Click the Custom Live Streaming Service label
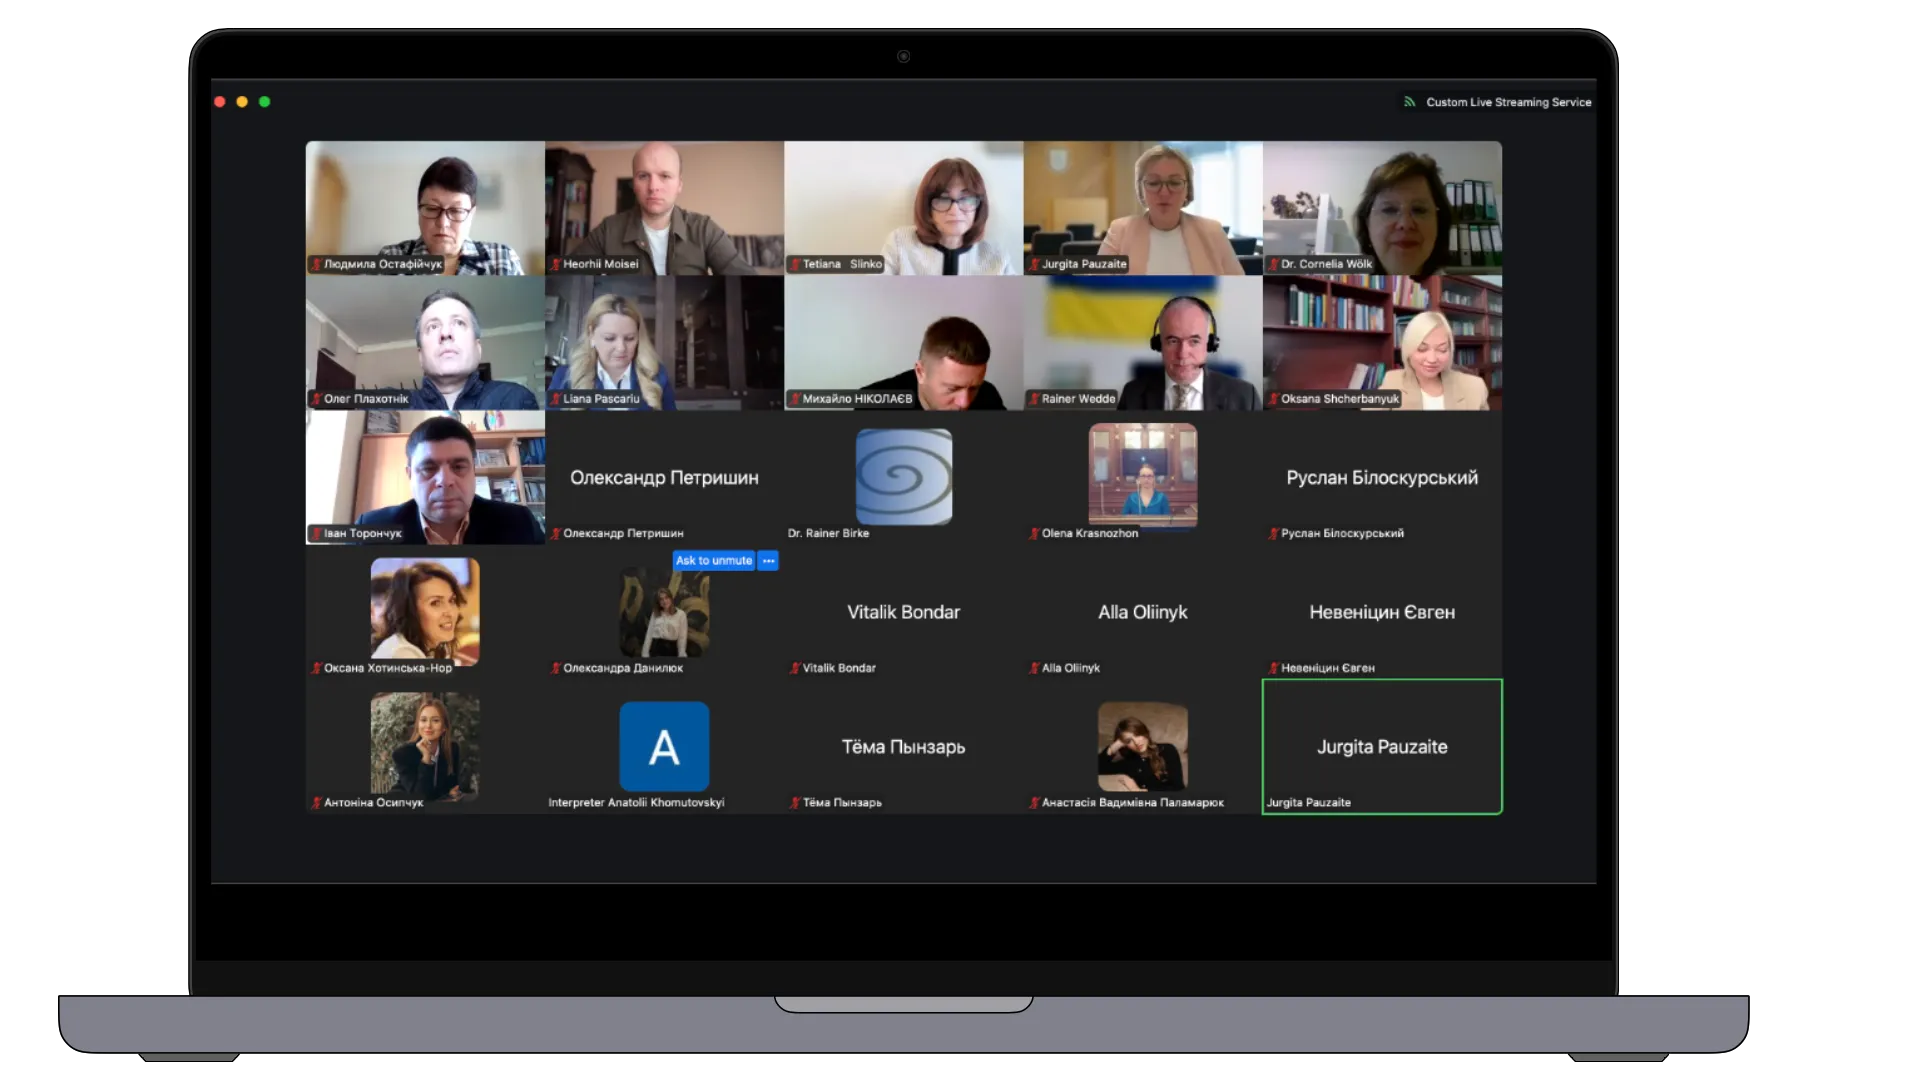The height and width of the screenshot is (1080, 1920). (x=1508, y=102)
